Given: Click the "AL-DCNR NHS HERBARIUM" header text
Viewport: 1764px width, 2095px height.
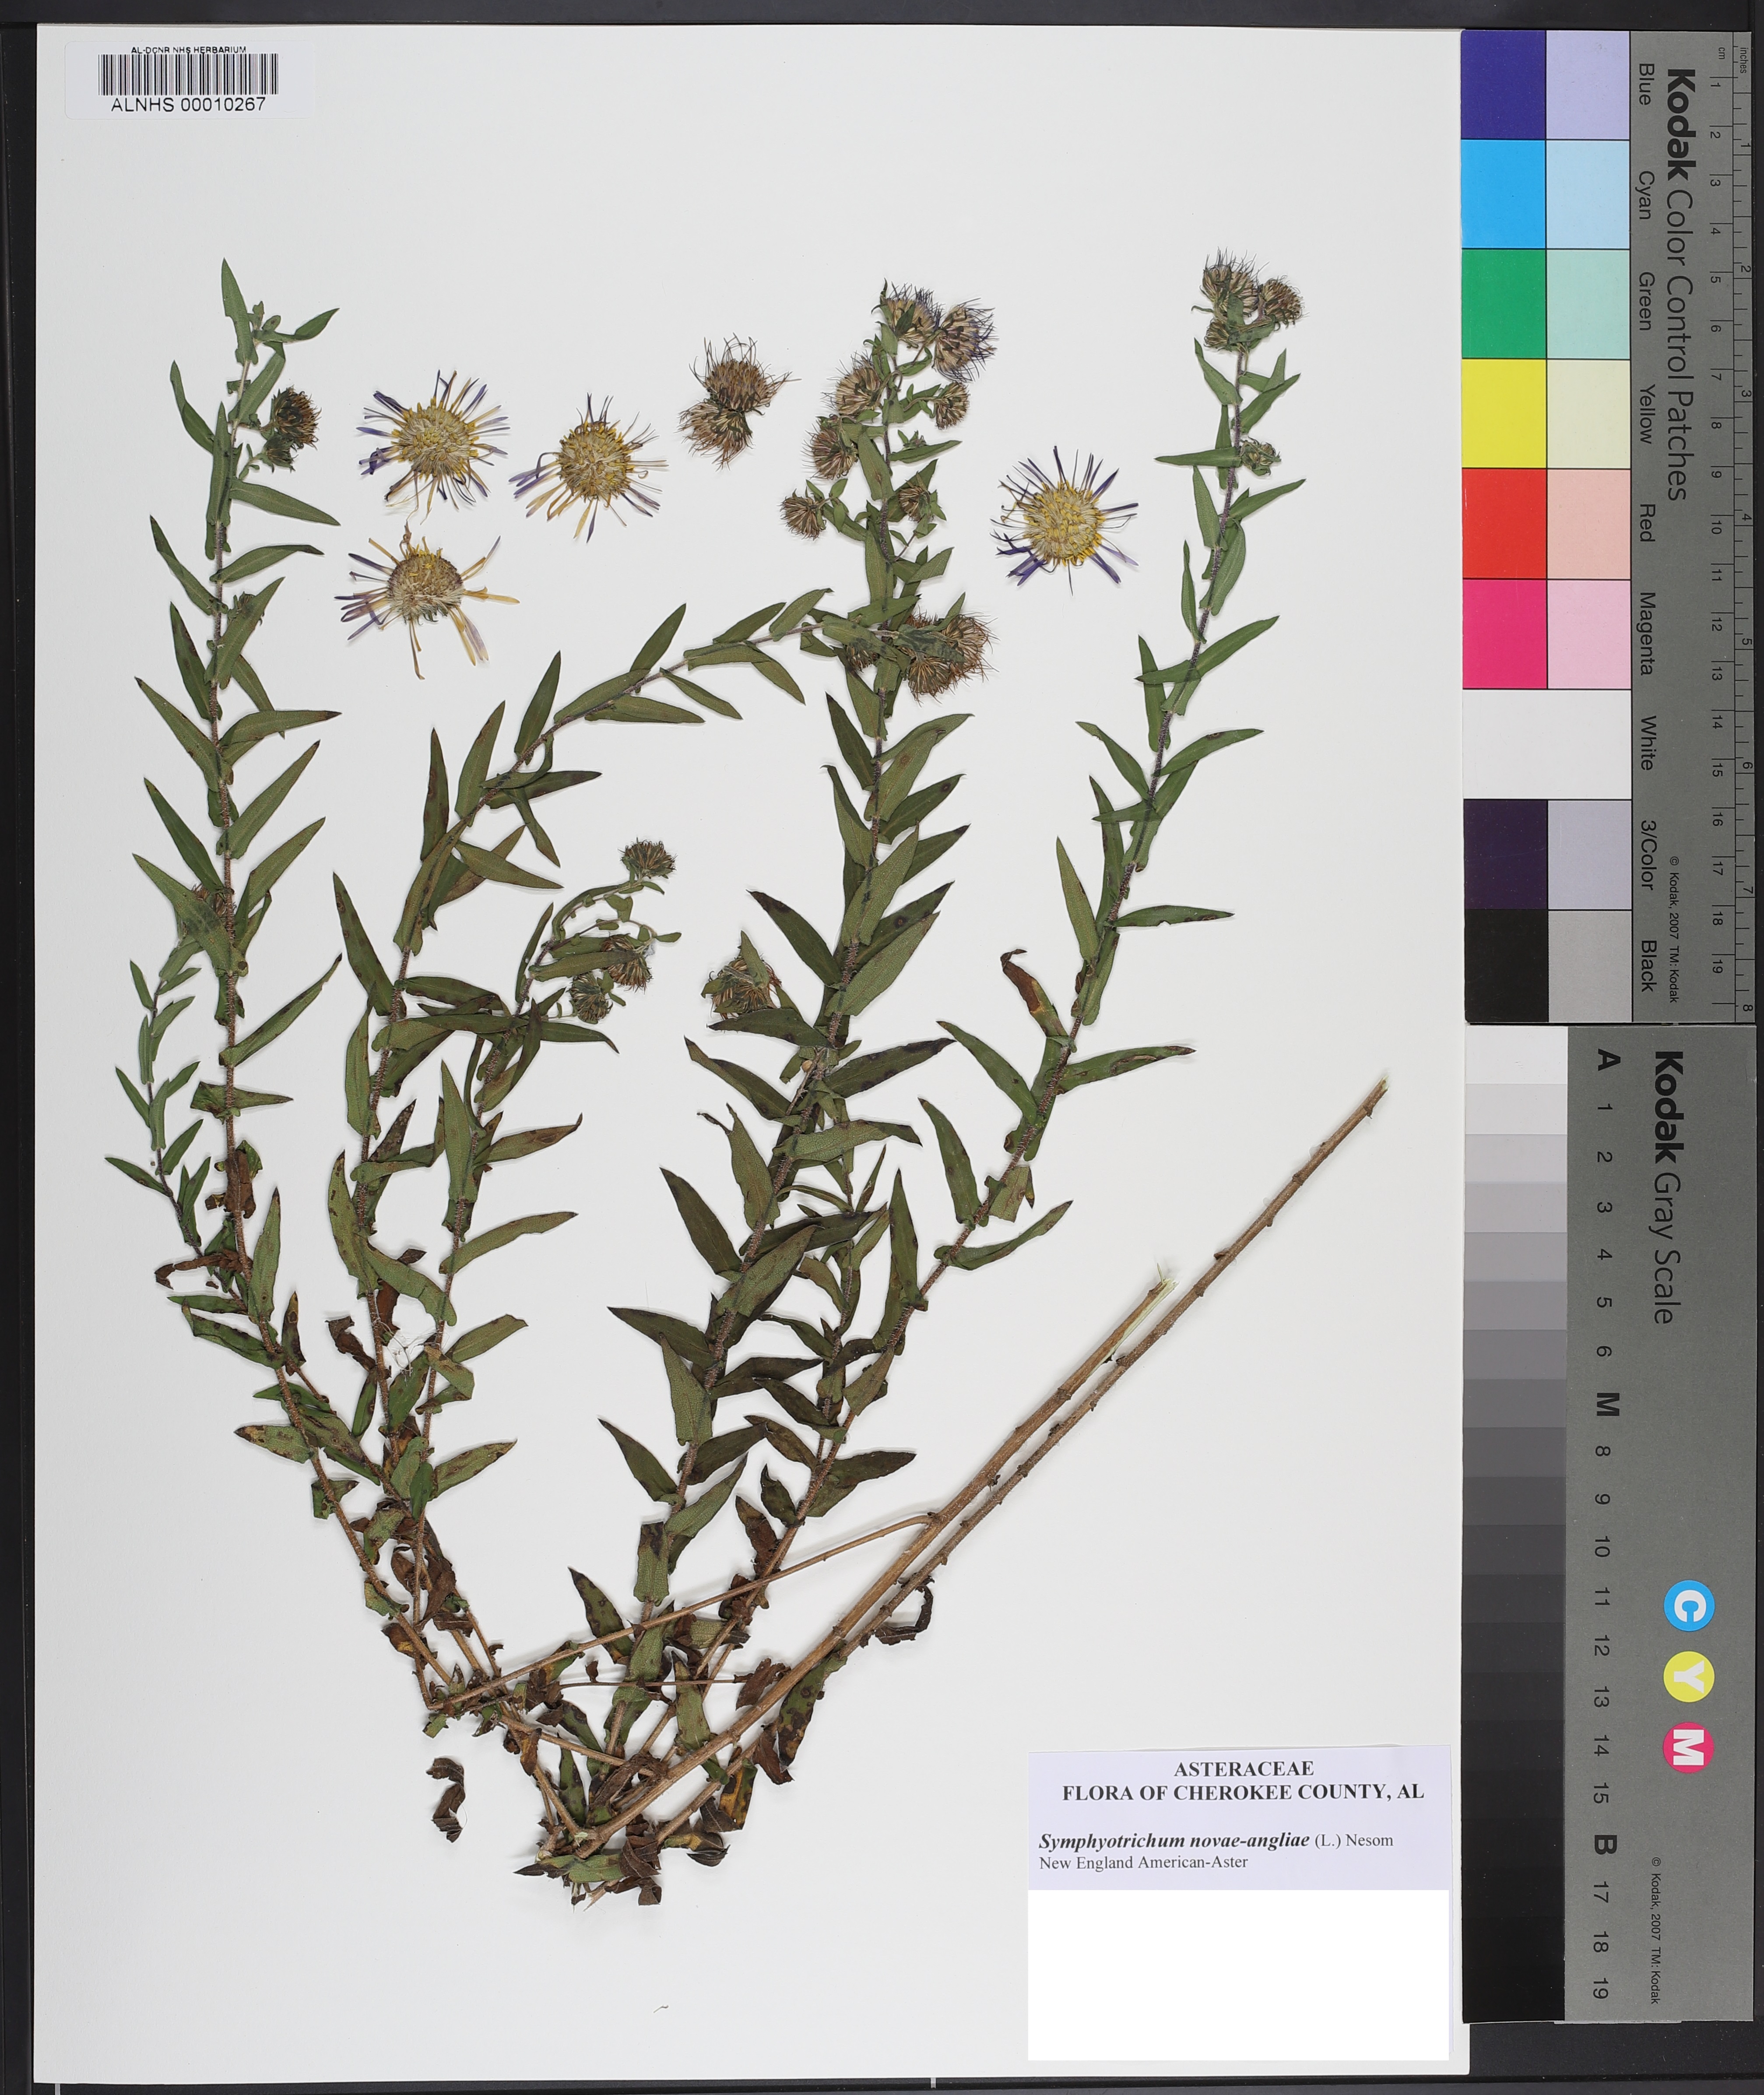Looking at the screenshot, I should tap(189, 49).
